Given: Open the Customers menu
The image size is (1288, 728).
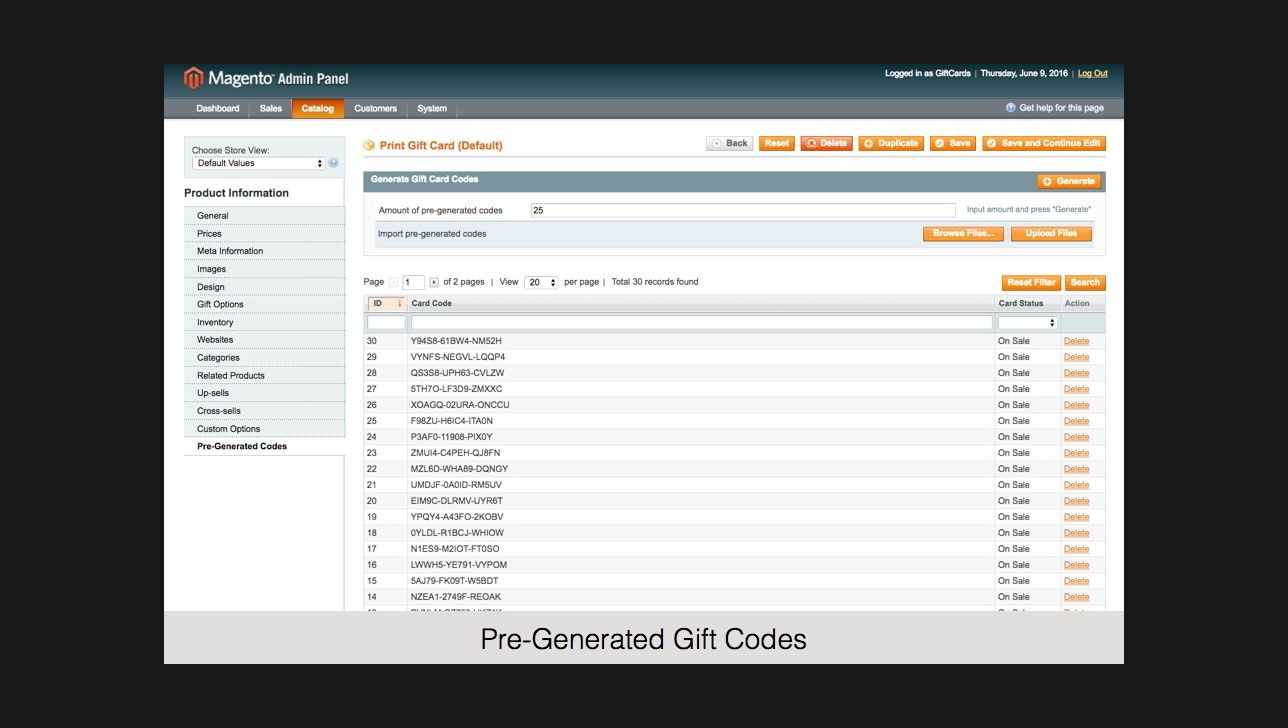Looking at the screenshot, I should point(375,108).
